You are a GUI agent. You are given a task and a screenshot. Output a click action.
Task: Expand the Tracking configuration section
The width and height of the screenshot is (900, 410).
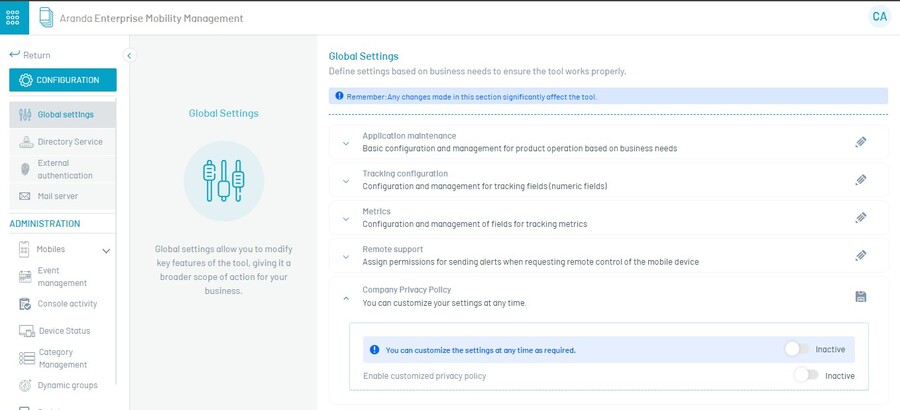[x=346, y=181]
